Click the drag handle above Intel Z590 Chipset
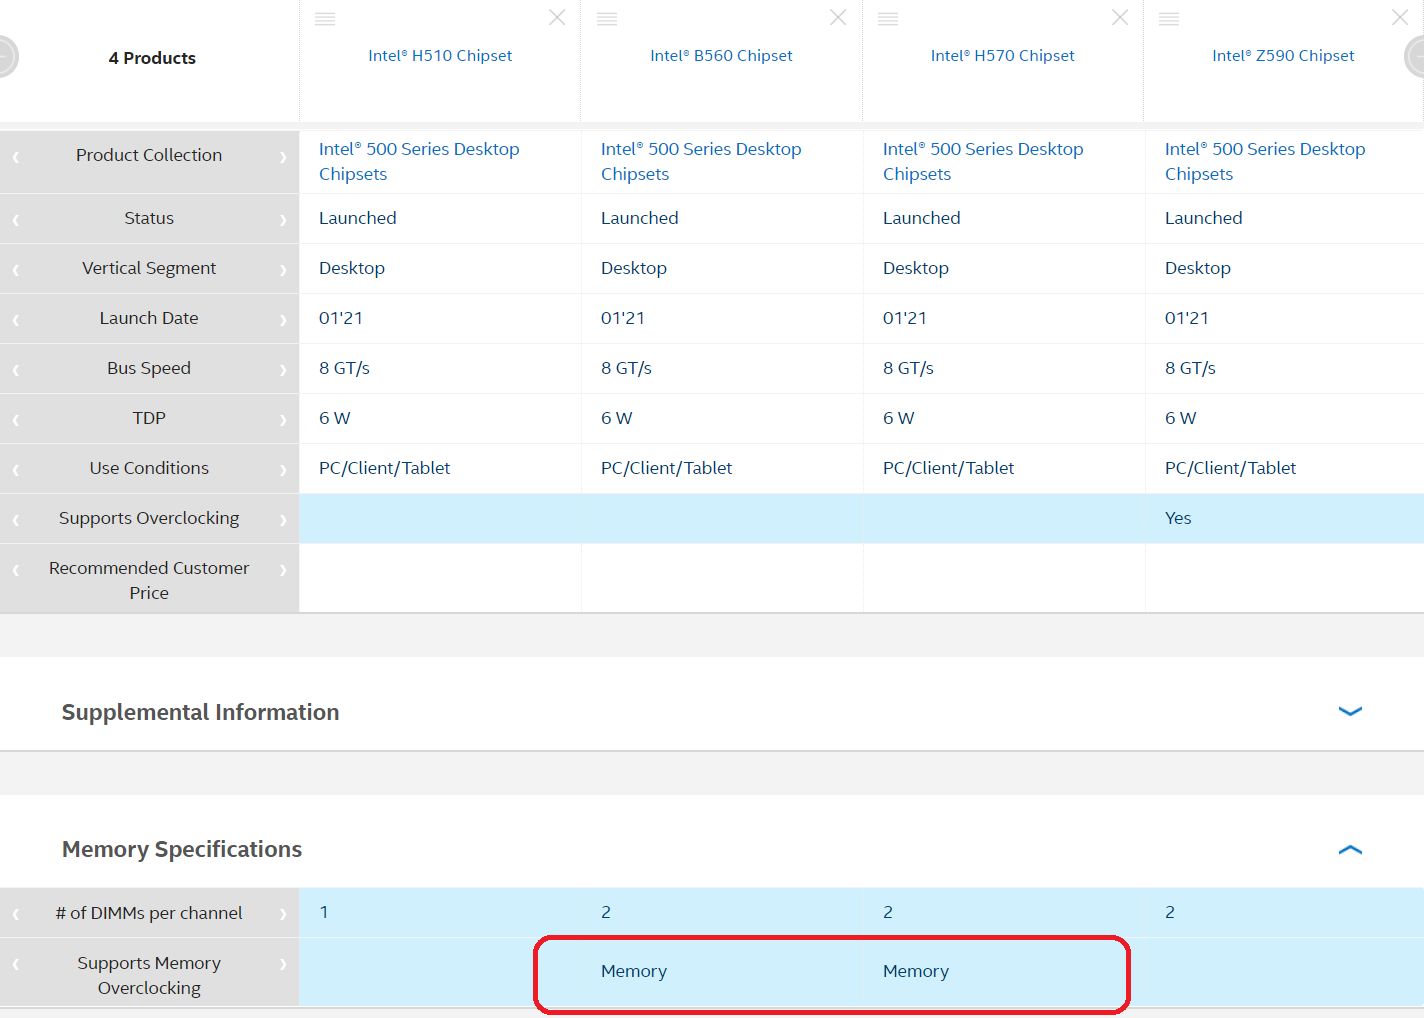This screenshot has height=1018, width=1424. coord(1169,19)
